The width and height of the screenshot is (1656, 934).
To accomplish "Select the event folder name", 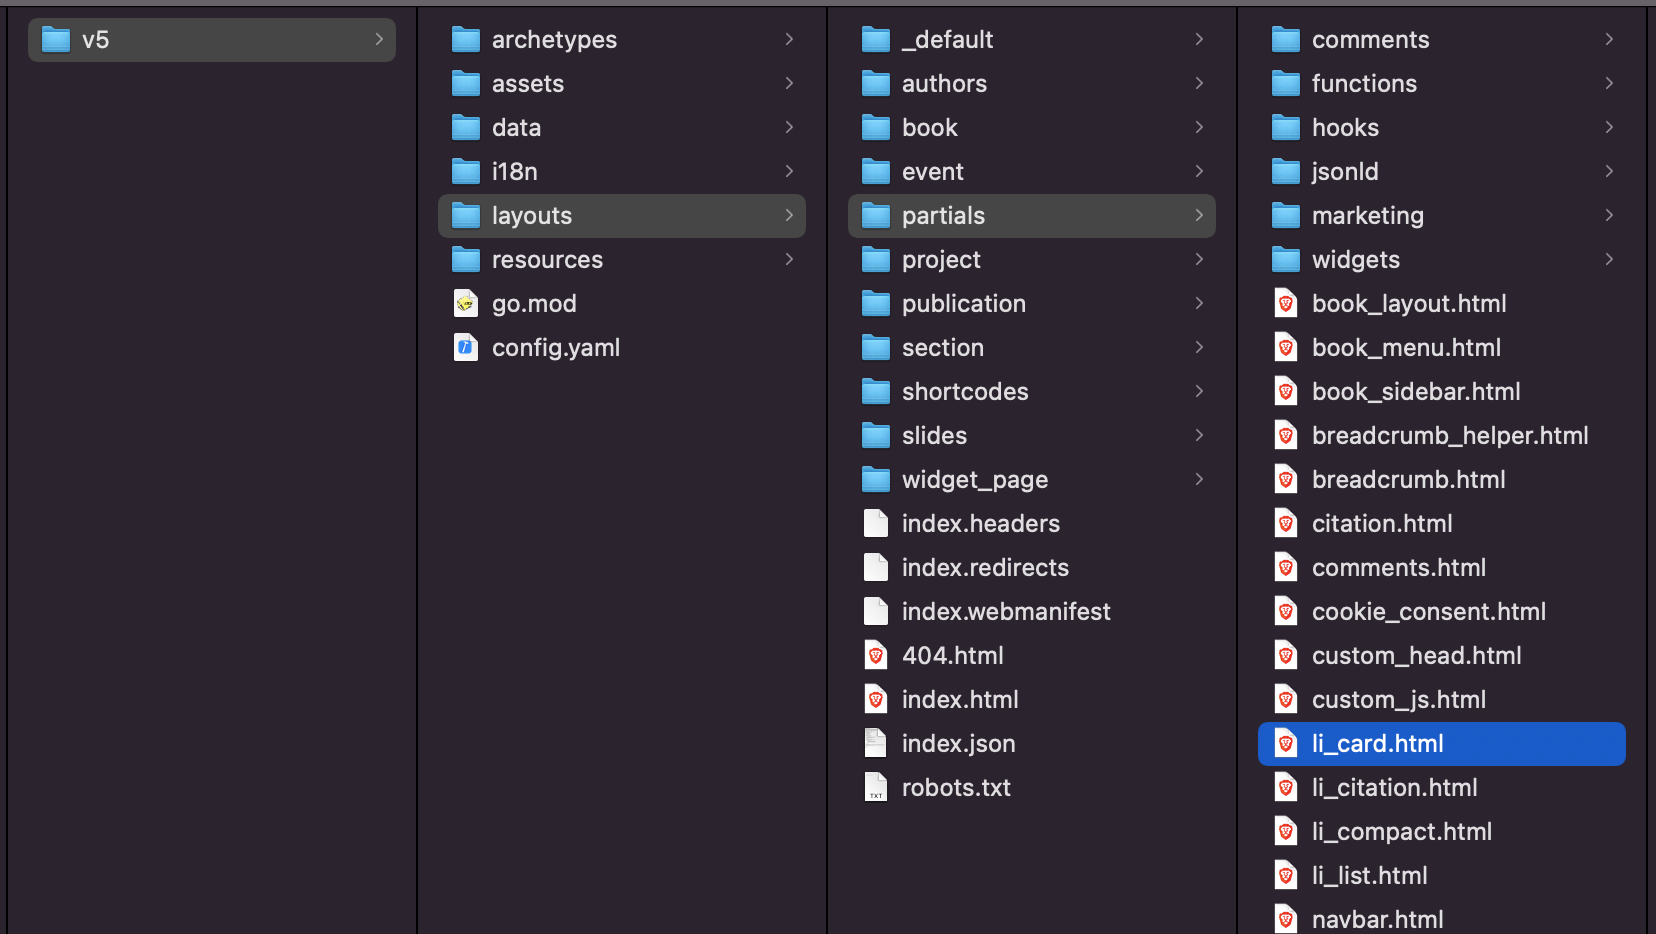I will coord(933,172).
